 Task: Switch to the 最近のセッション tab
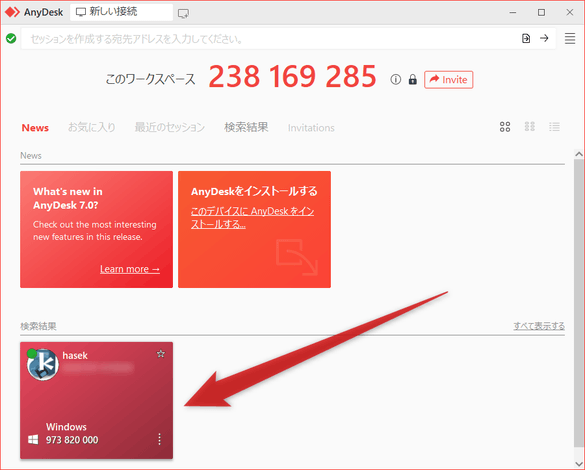(x=169, y=128)
